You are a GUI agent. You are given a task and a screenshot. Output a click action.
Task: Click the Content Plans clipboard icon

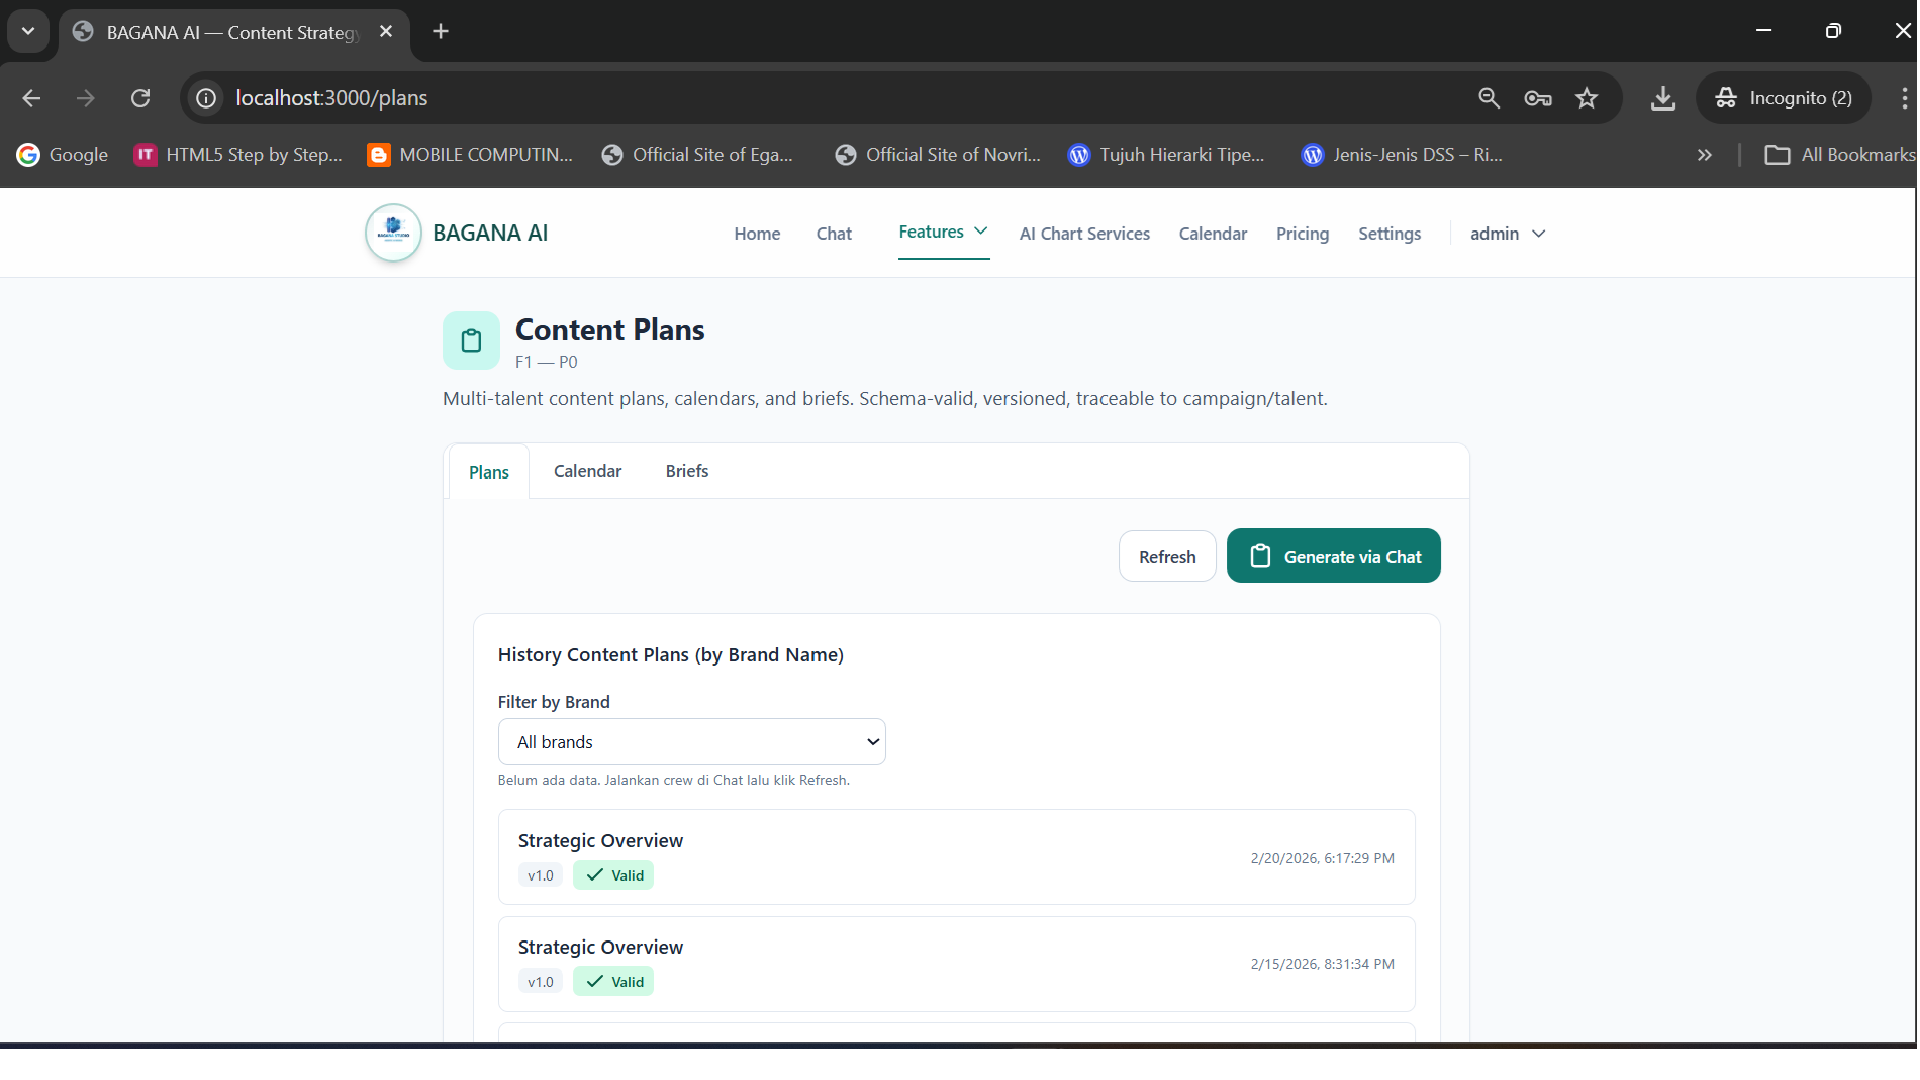470,340
